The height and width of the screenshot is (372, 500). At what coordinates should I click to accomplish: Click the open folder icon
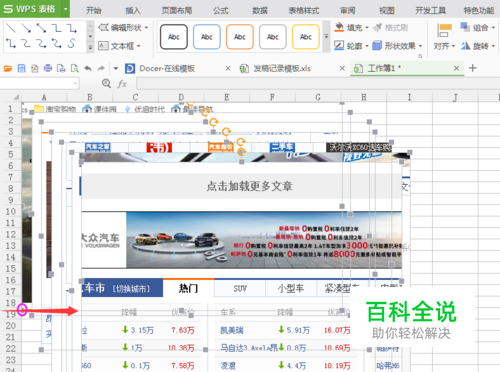coord(8,69)
